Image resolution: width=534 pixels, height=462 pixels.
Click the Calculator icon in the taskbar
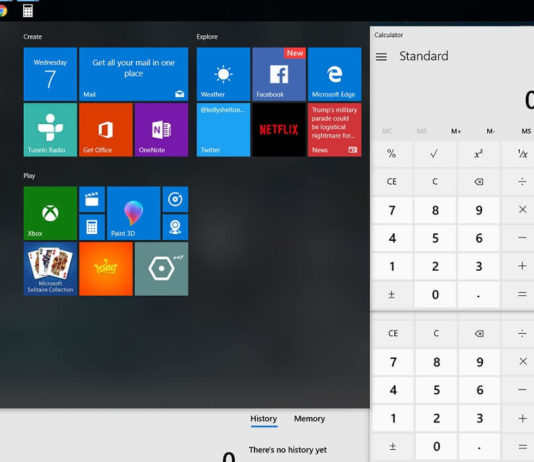click(28, 11)
